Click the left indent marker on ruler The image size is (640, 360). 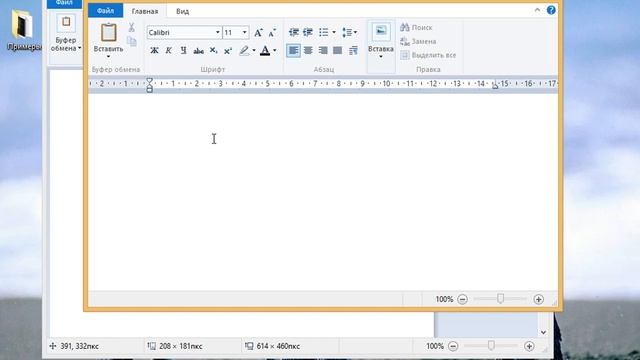click(149, 85)
